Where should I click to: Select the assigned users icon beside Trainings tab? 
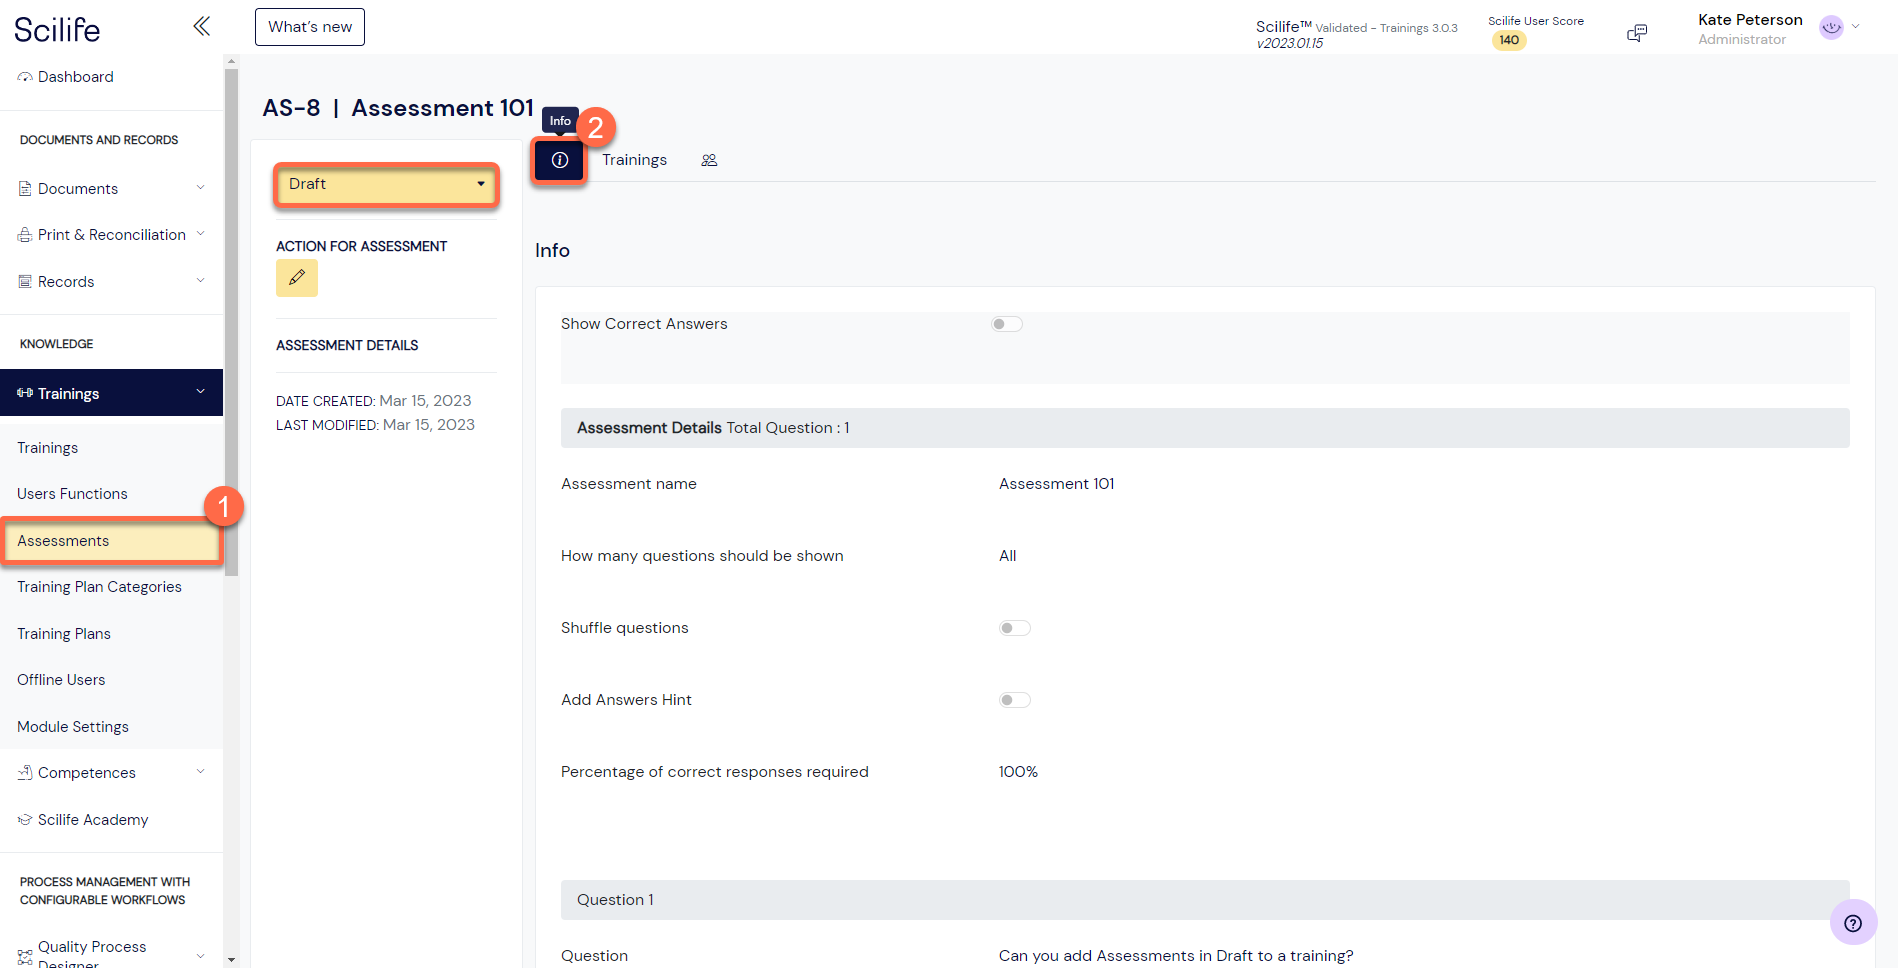710,159
